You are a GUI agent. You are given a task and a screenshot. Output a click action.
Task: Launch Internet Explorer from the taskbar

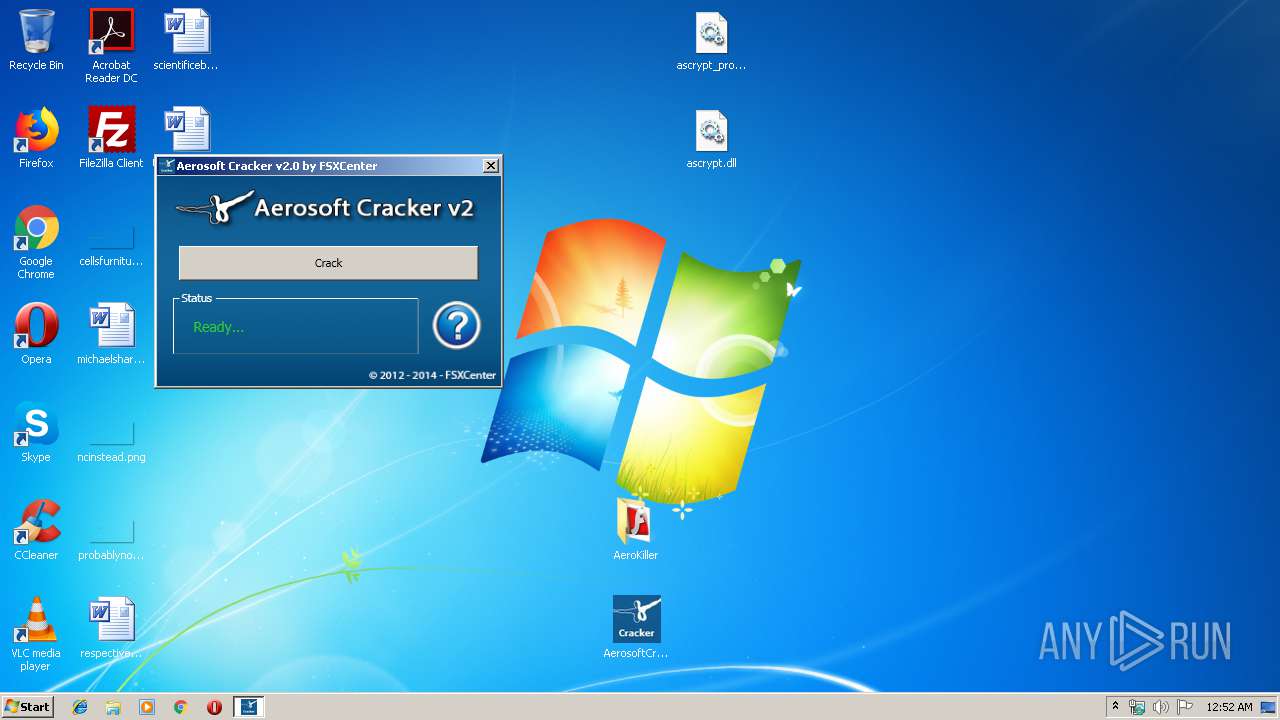click(80, 707)
